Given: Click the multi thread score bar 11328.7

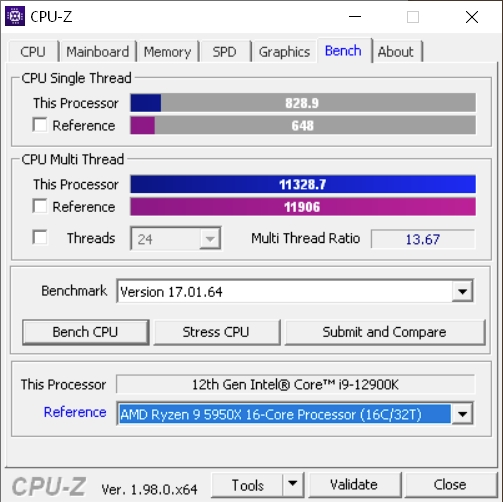Looking at the screenshot, I should [303, 184].
